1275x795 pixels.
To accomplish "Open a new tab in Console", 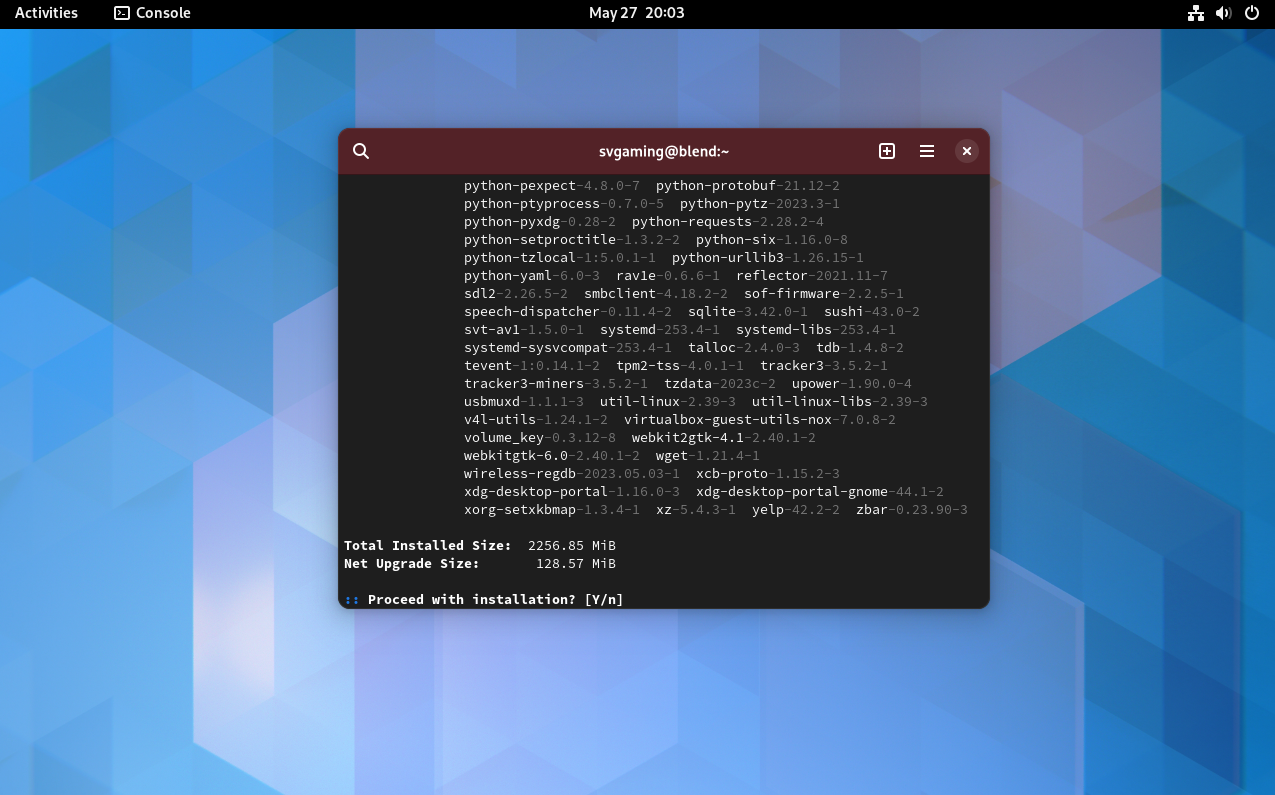I will pyautogui.click(x=886, y=151).
